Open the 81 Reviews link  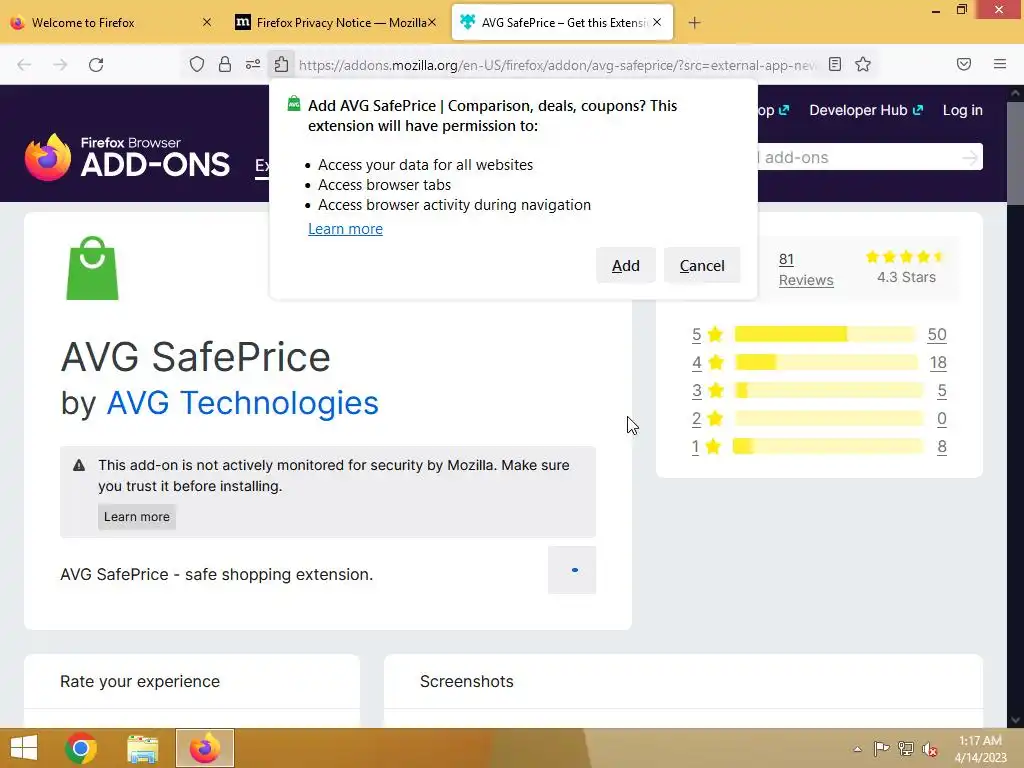pos(806,270)
